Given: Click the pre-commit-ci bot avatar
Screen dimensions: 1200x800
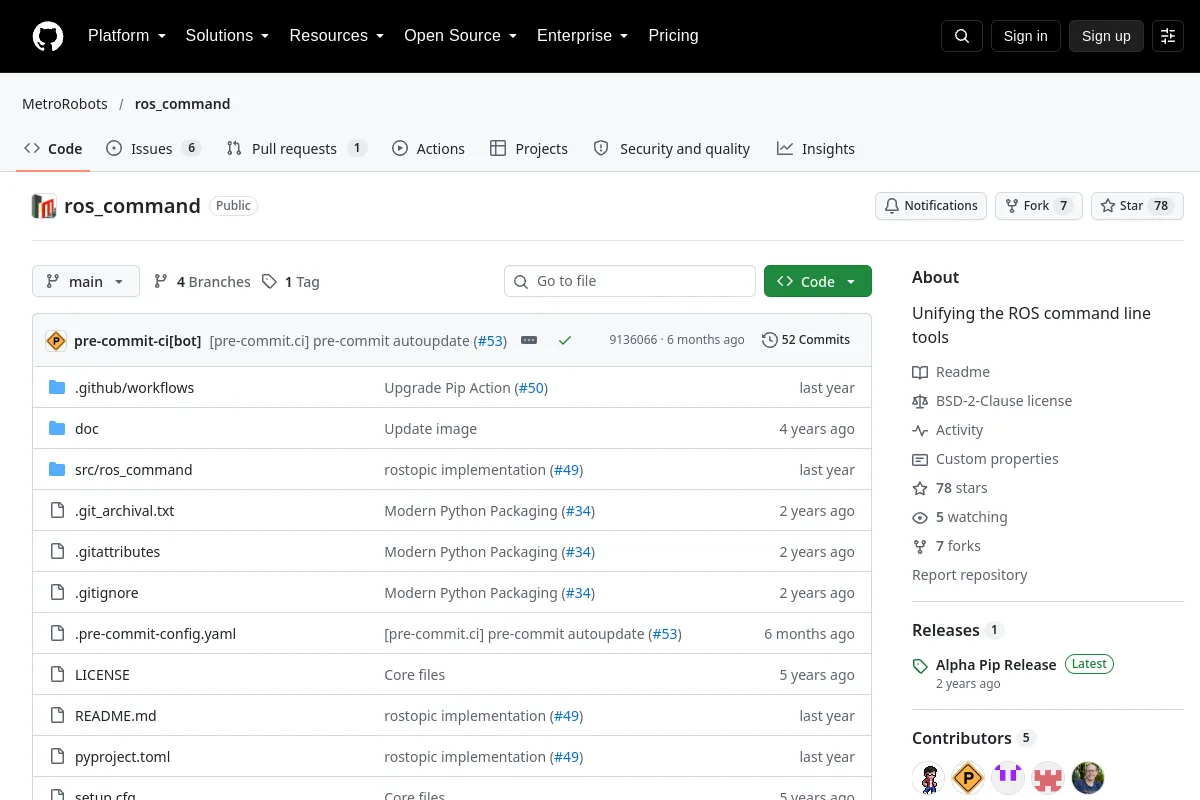Looking at the screenshot, I should pyautogui.click(x=56, y=340).
